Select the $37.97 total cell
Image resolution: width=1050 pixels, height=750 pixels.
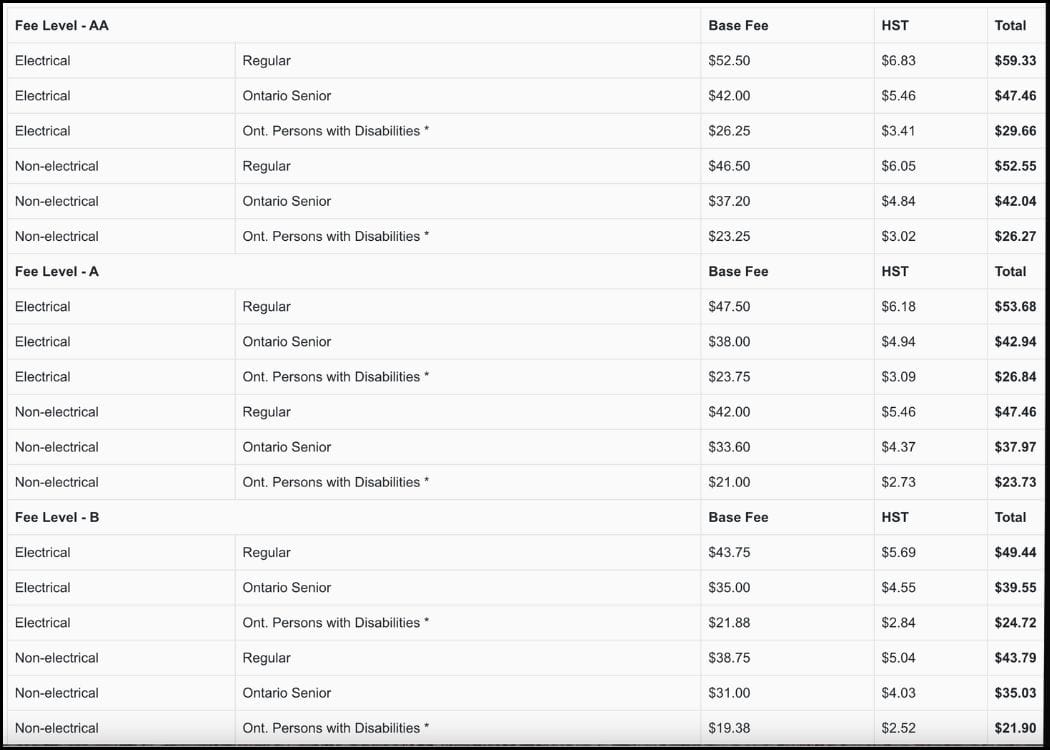coord(1015,447)
